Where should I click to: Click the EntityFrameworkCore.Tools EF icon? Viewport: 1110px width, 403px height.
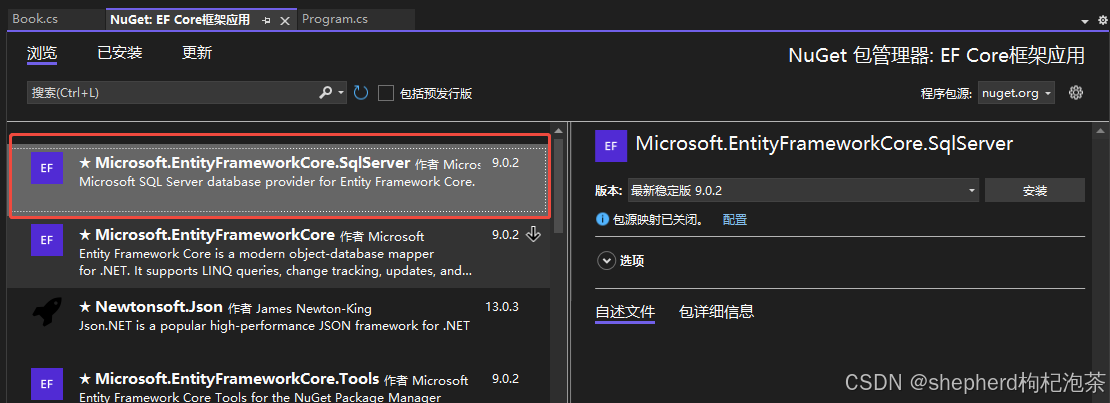[x=47, y=383]
